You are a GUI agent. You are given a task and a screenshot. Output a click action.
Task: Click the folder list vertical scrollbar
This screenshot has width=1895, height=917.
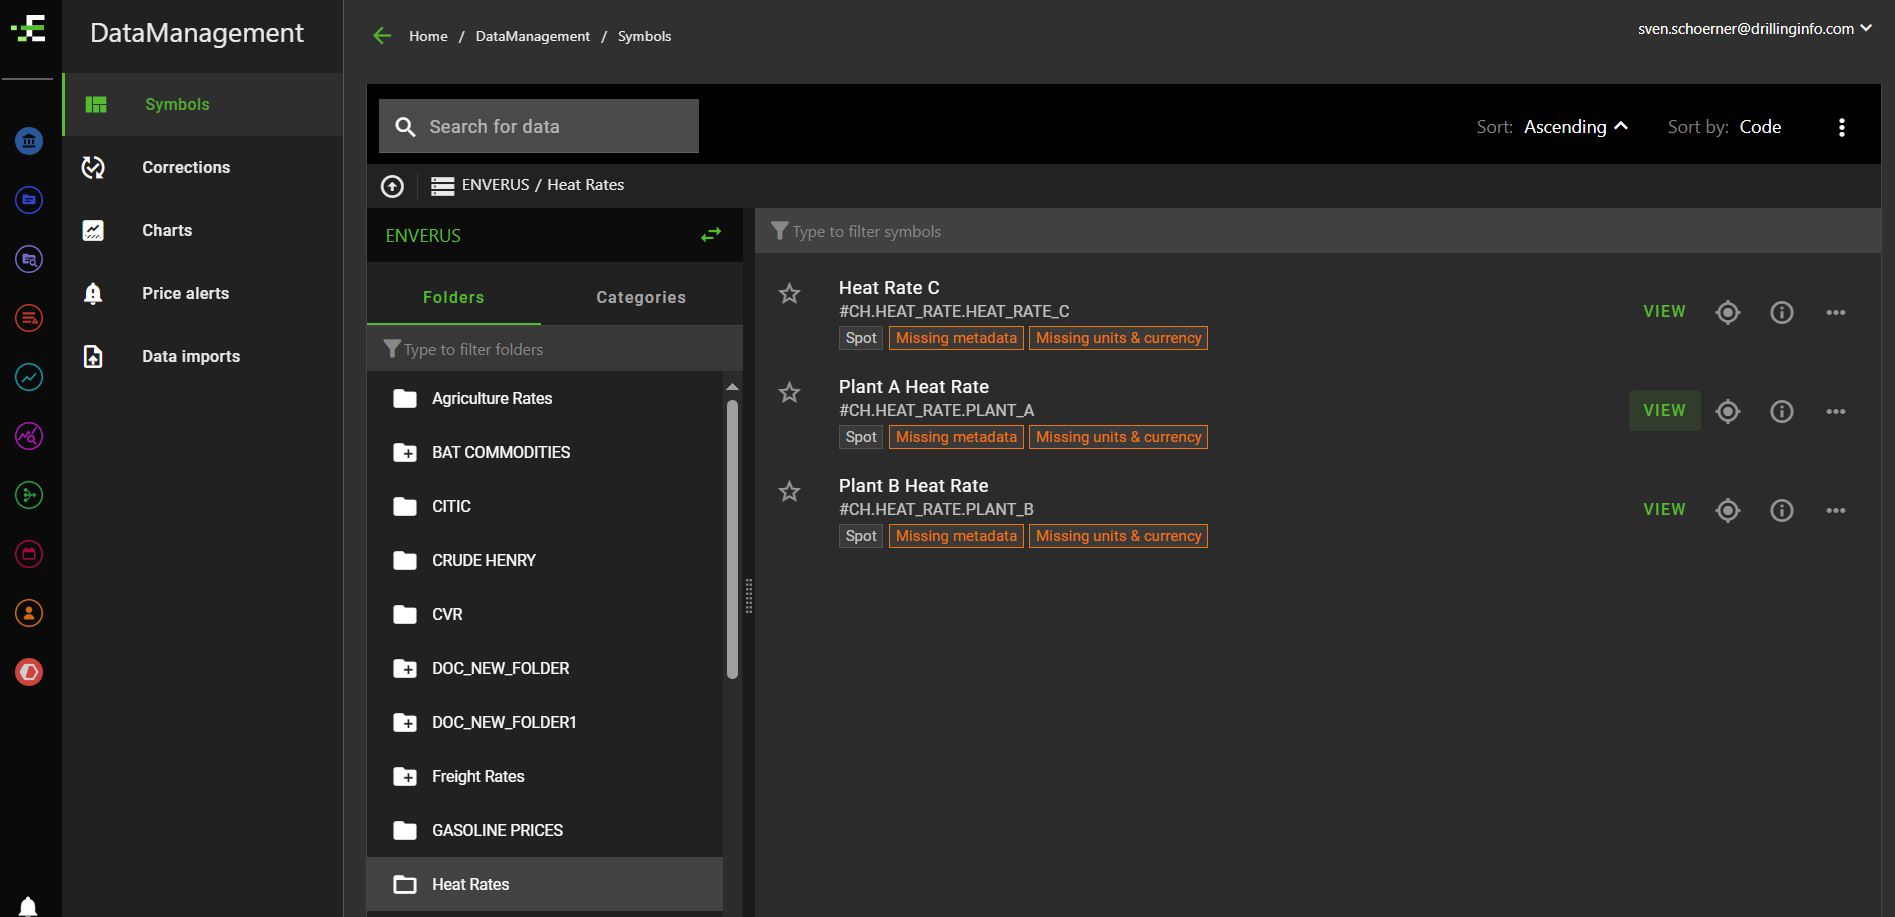732,540
